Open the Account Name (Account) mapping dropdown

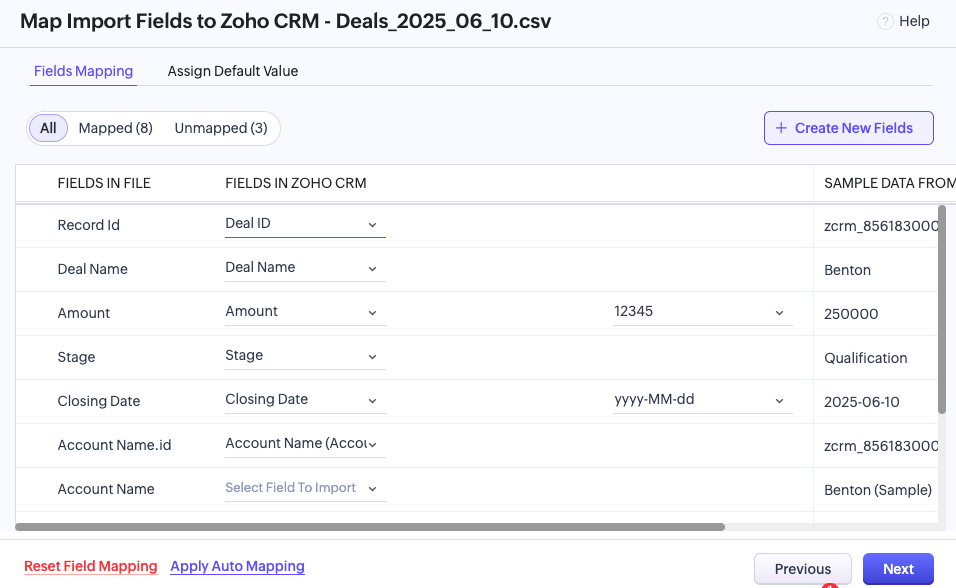tap(305, 443)
